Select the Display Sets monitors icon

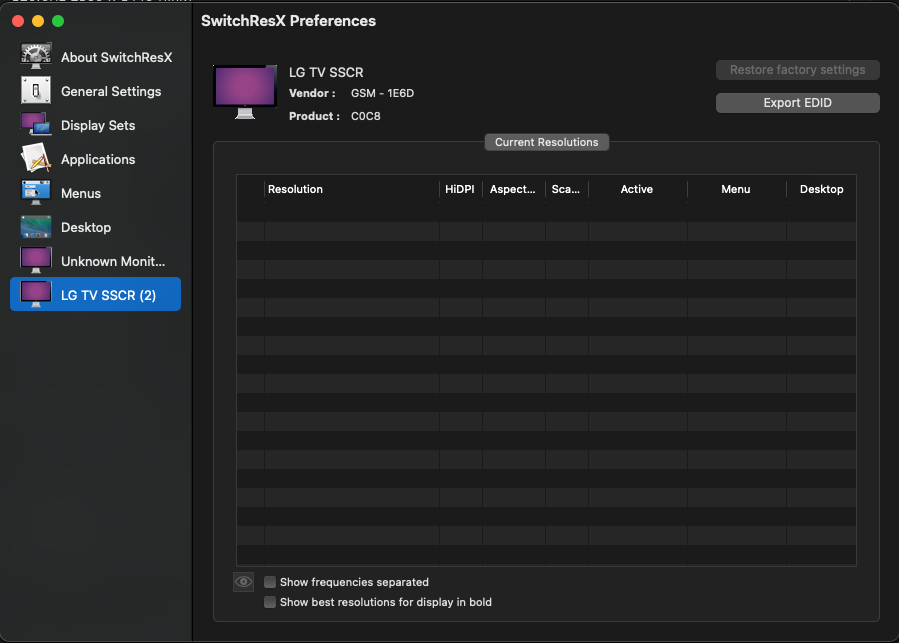tap(36, 125)
